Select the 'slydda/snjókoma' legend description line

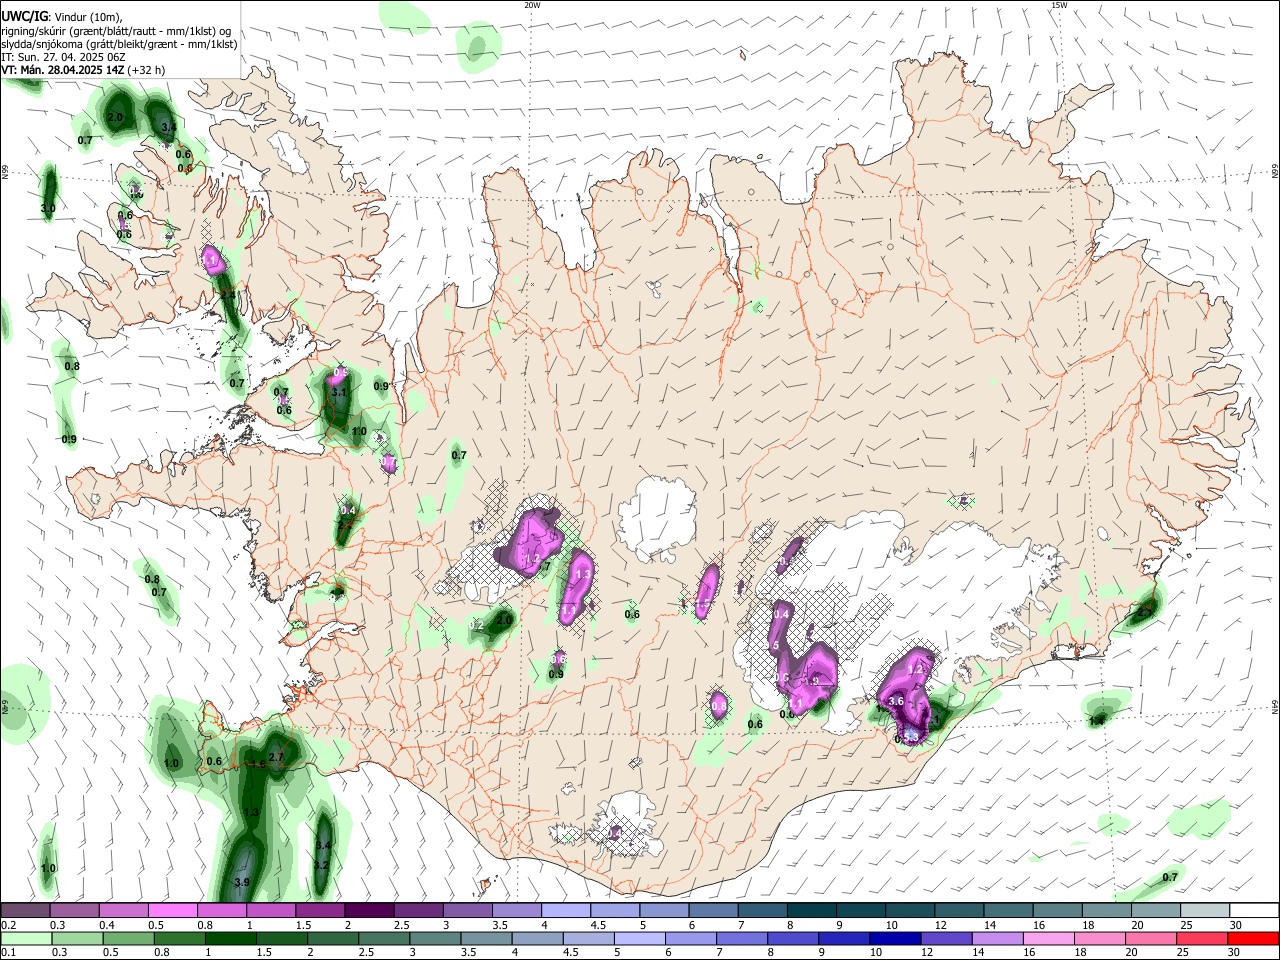[x=119, y=44]
